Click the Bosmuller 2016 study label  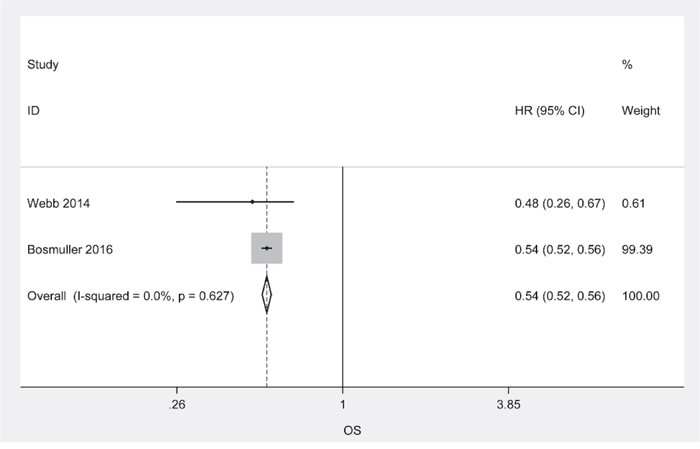70,249
